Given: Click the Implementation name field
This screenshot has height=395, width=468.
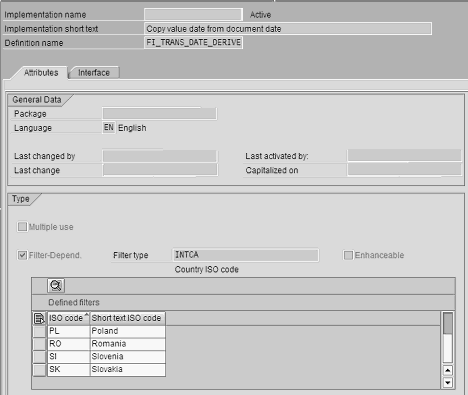Looking at the screenshot, I should pyautogui.click(x=193, y=15).
